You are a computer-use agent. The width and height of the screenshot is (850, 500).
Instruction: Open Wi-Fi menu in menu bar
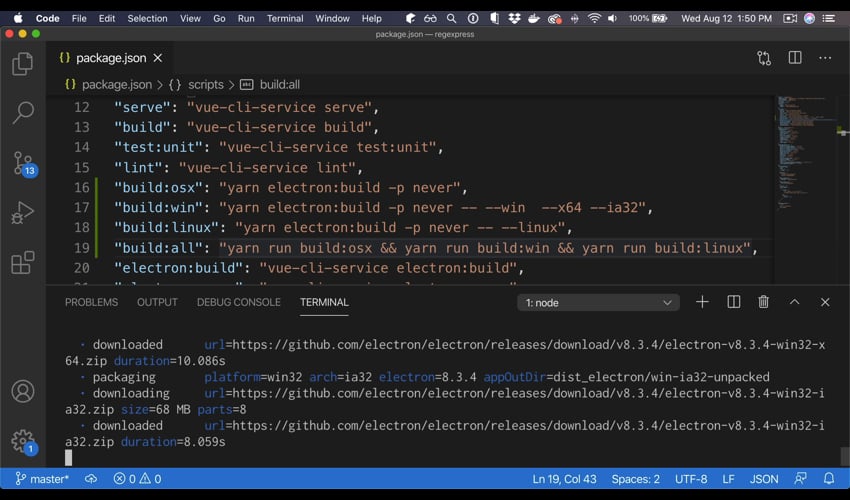point(594,18)
